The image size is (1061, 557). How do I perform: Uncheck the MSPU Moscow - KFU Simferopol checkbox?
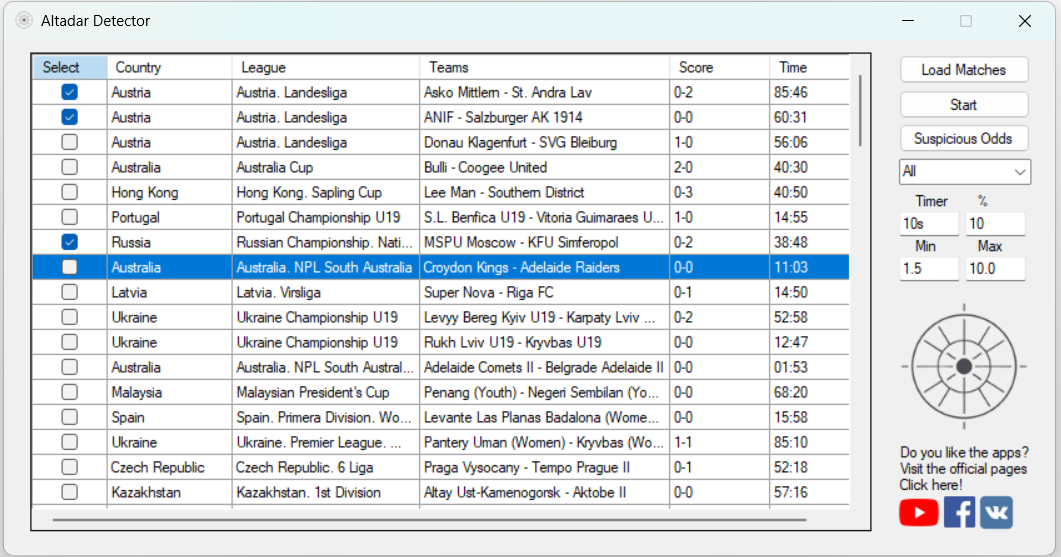tap(69, 242)
